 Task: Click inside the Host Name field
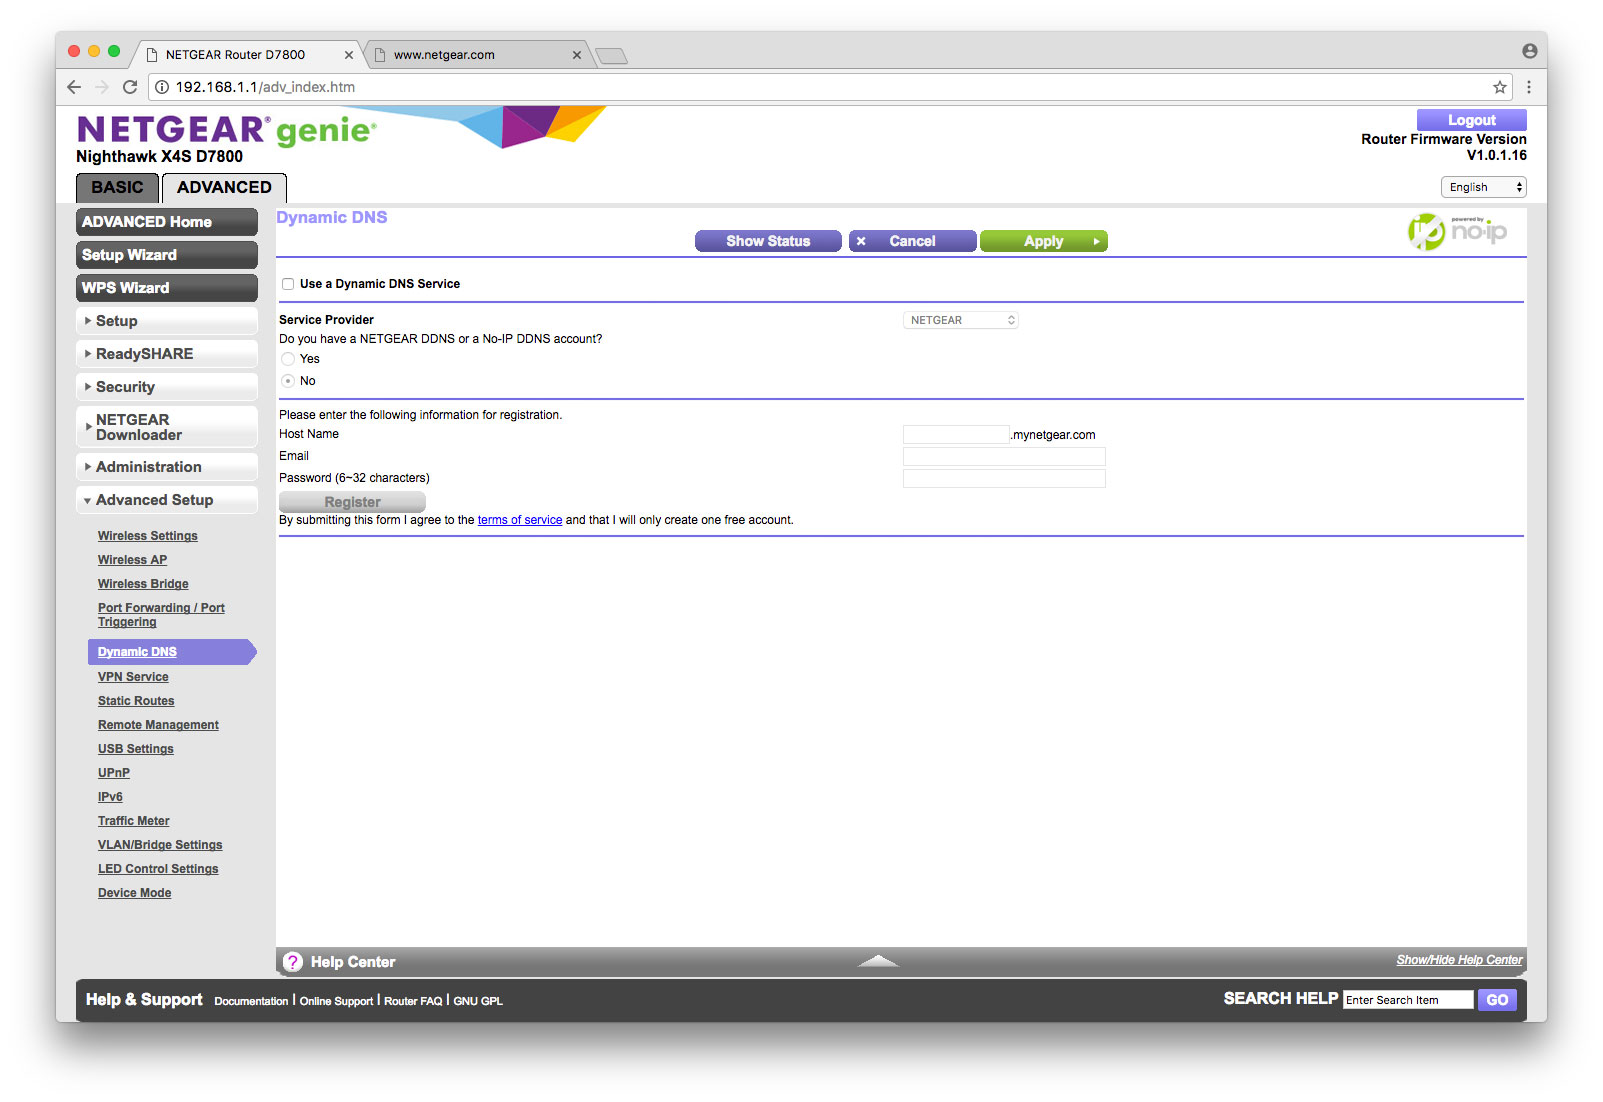956,435
